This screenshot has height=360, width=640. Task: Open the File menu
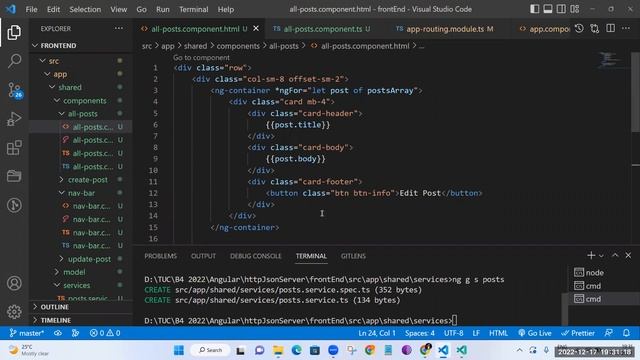click(x=31, y=9)
